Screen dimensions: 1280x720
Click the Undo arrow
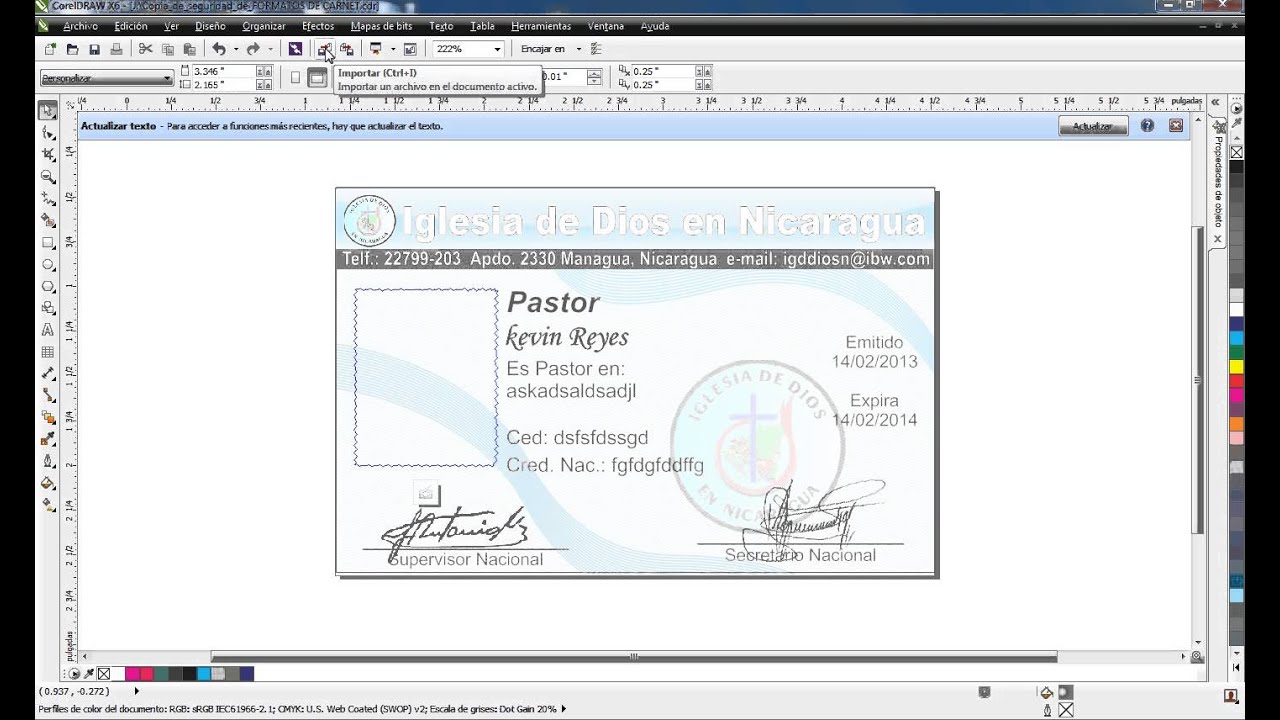[218, 49]
